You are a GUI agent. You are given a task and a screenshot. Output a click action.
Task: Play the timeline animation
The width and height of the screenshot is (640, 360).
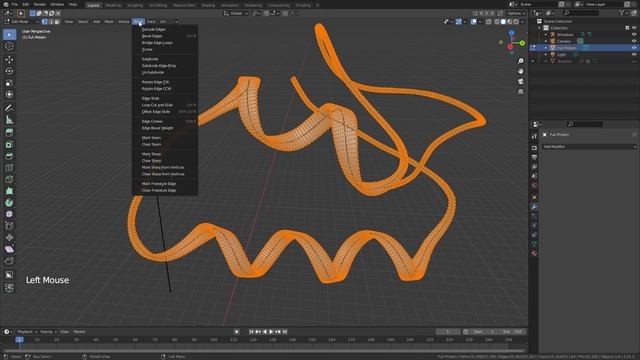pyautogui.click(x=271, y=332)
